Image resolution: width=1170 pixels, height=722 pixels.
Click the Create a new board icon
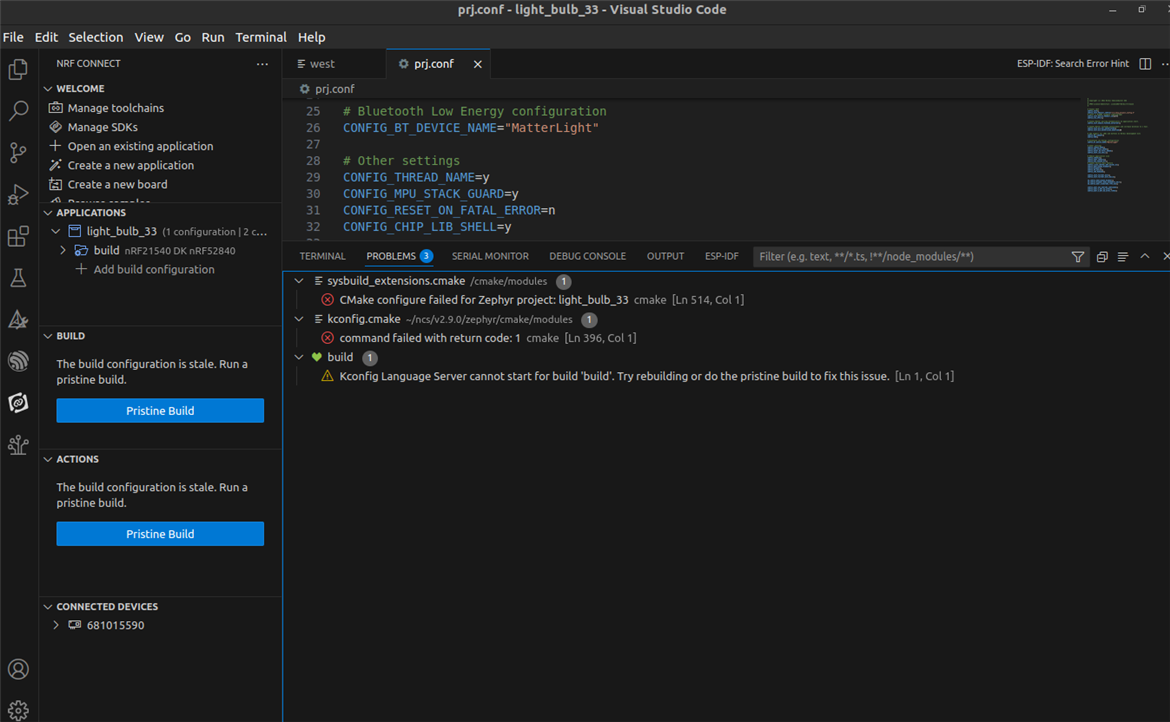55,184
